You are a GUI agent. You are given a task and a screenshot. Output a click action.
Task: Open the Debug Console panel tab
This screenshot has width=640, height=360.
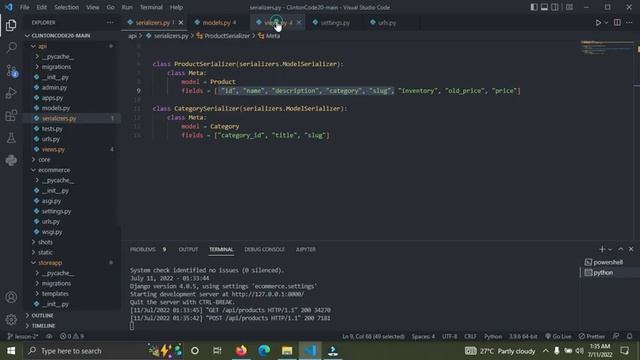(x=264, y=249)
